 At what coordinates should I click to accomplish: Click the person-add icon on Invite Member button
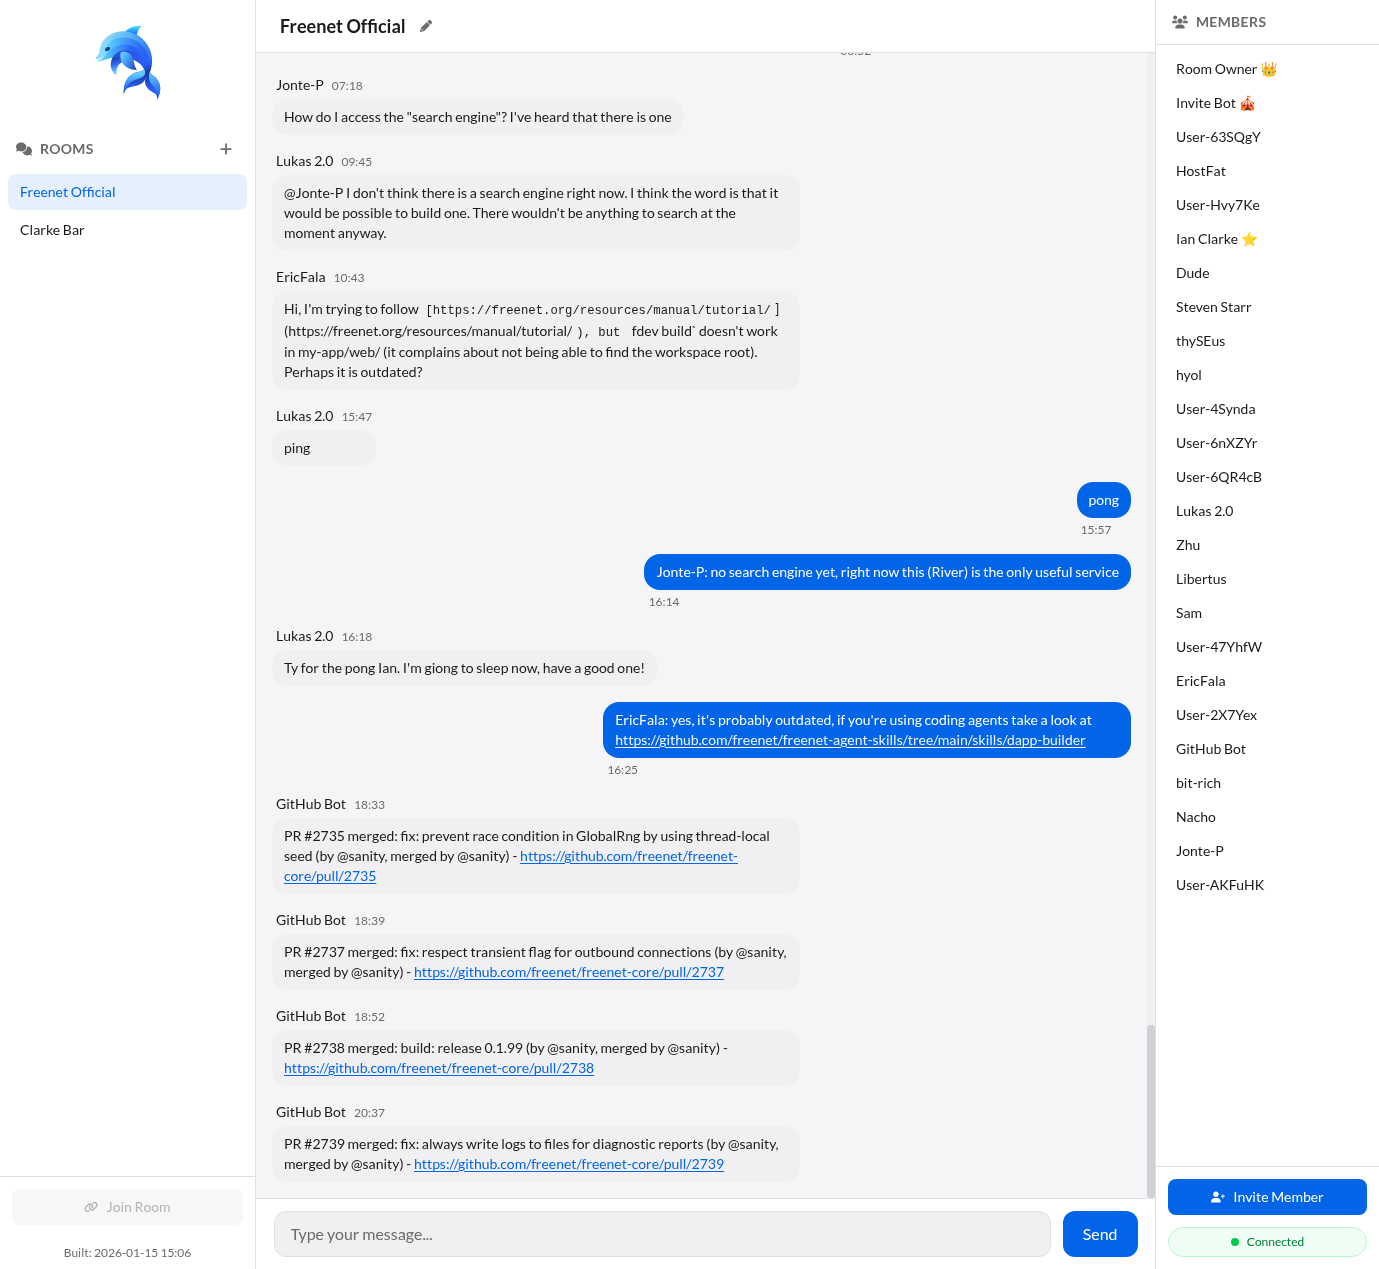pos(1218,1196)
